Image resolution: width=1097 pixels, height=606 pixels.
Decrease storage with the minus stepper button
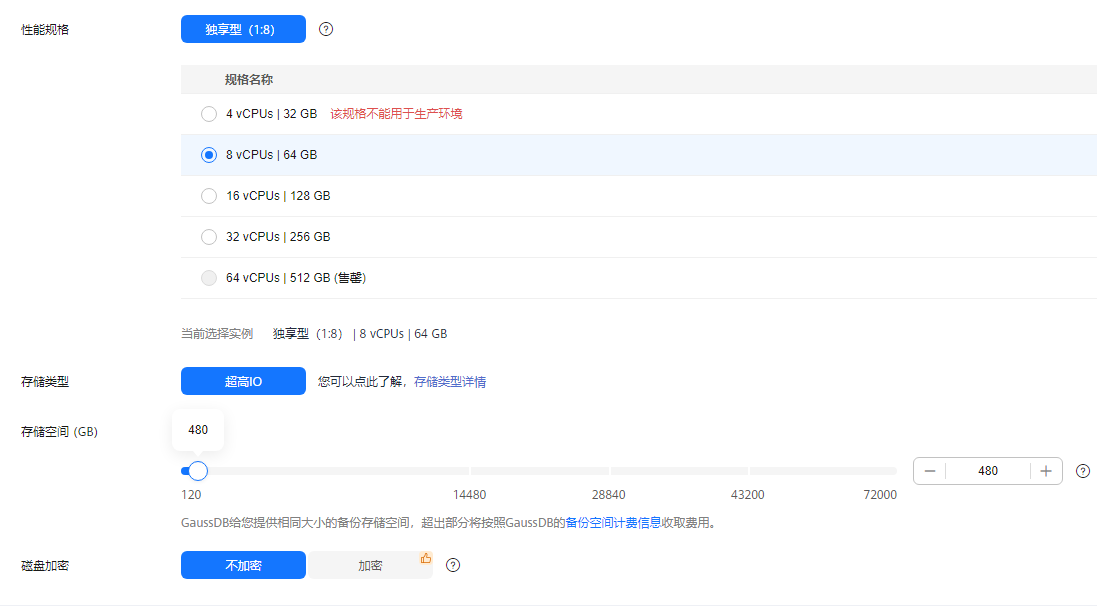click(x=928, y=470)
